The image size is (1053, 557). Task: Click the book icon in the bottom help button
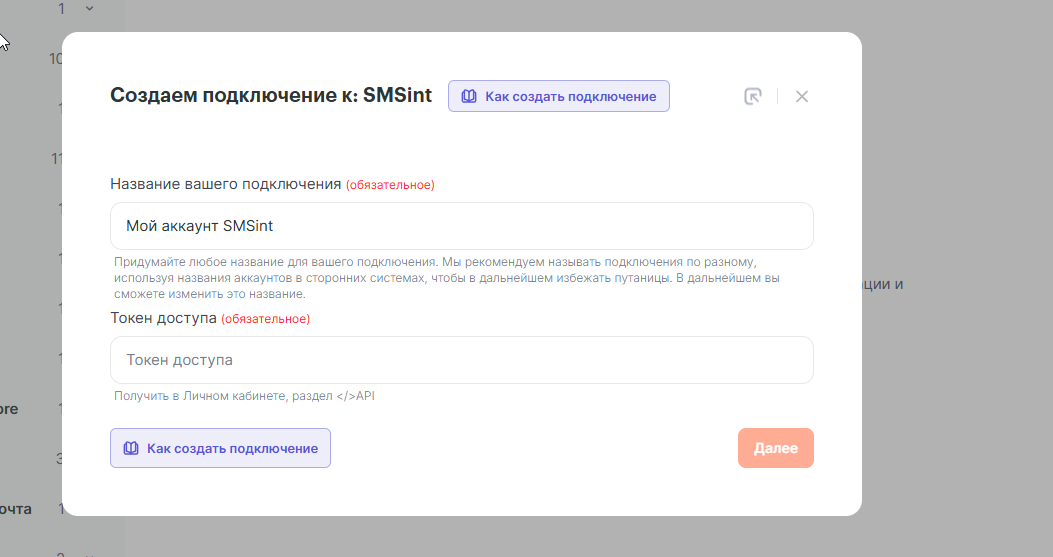(x=130, y=448)
